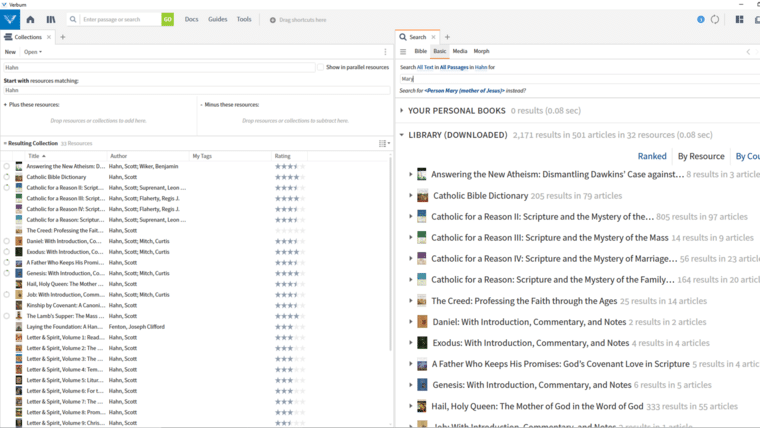Open the Library icon
This screenshot has height=428, width=760.
coord(51,20)
